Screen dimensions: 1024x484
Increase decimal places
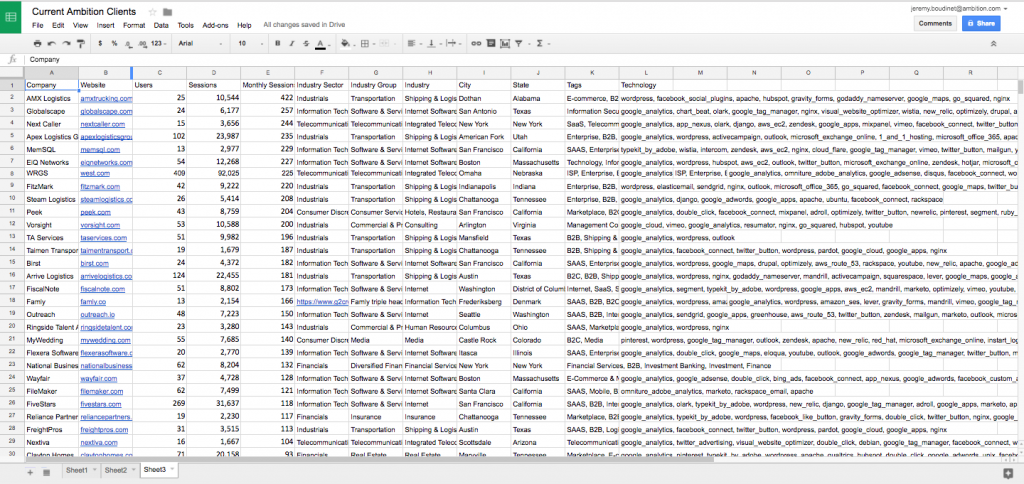(142, 44)
